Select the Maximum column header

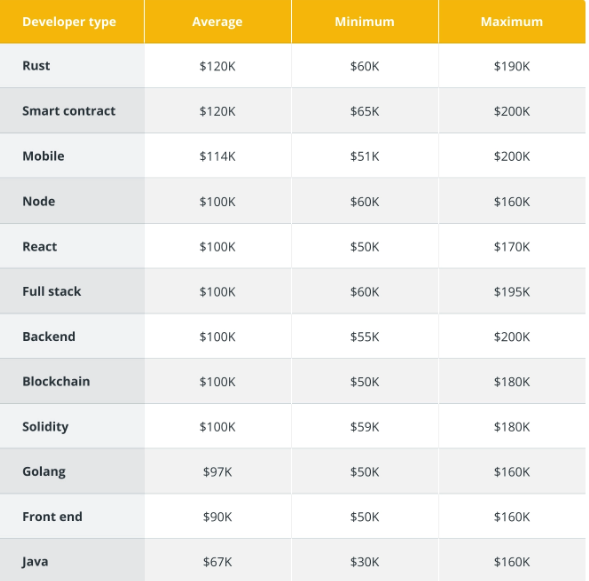(x=512, y=22)
